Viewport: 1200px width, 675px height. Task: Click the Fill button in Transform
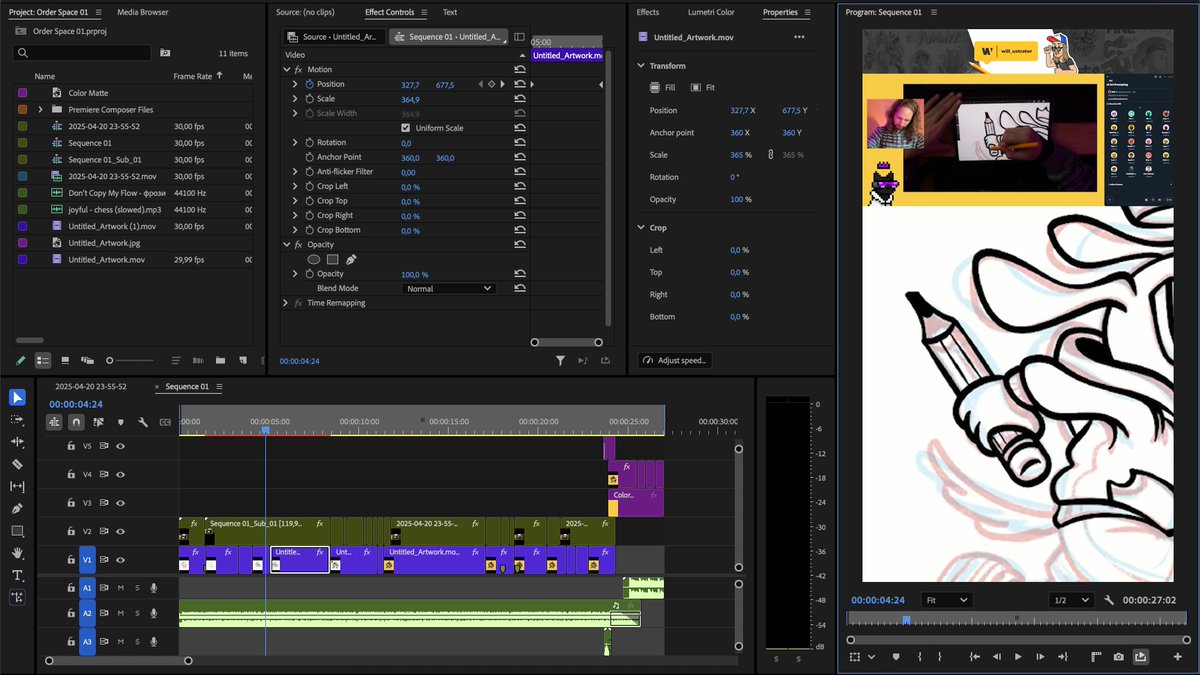(x=663, y=88)
